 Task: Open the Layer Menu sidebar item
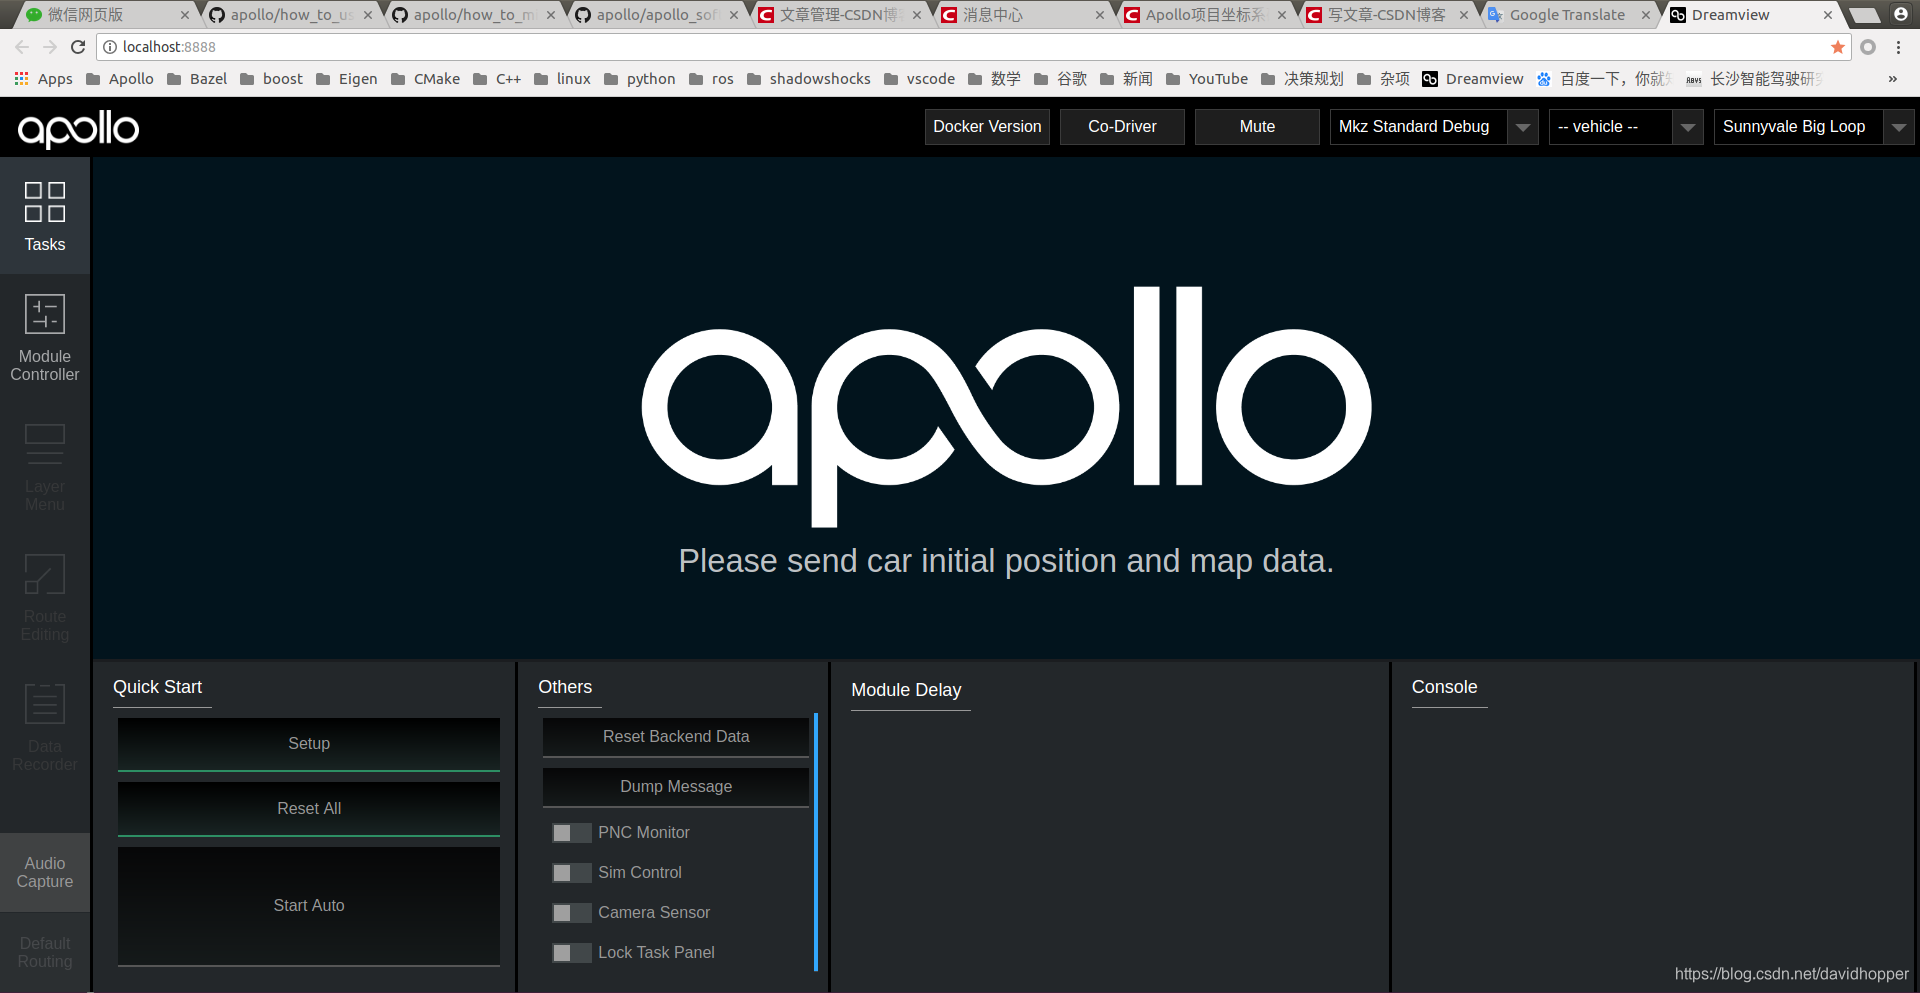pyautogui.click(x=45, y=468)
